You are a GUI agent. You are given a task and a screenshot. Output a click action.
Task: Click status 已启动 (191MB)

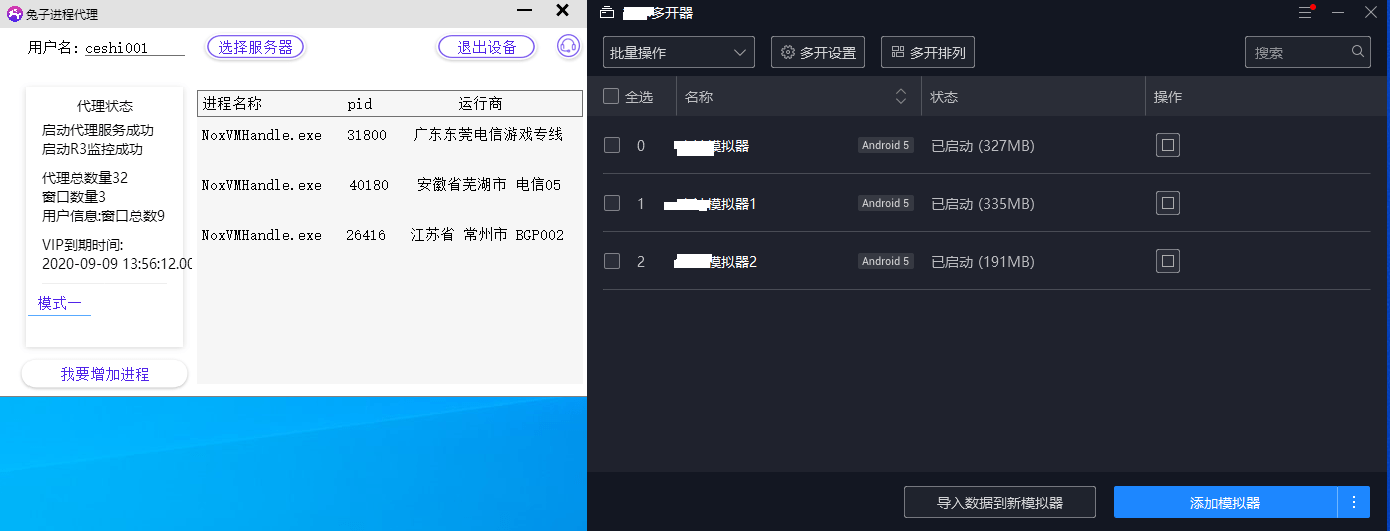(982, 262)
